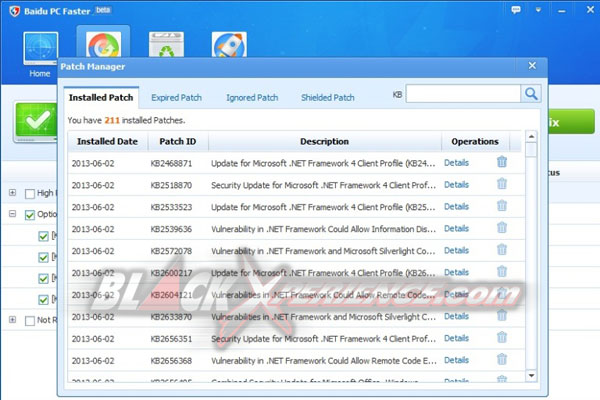
Task: Open Details for KB2572078
Action: (456, 250)
